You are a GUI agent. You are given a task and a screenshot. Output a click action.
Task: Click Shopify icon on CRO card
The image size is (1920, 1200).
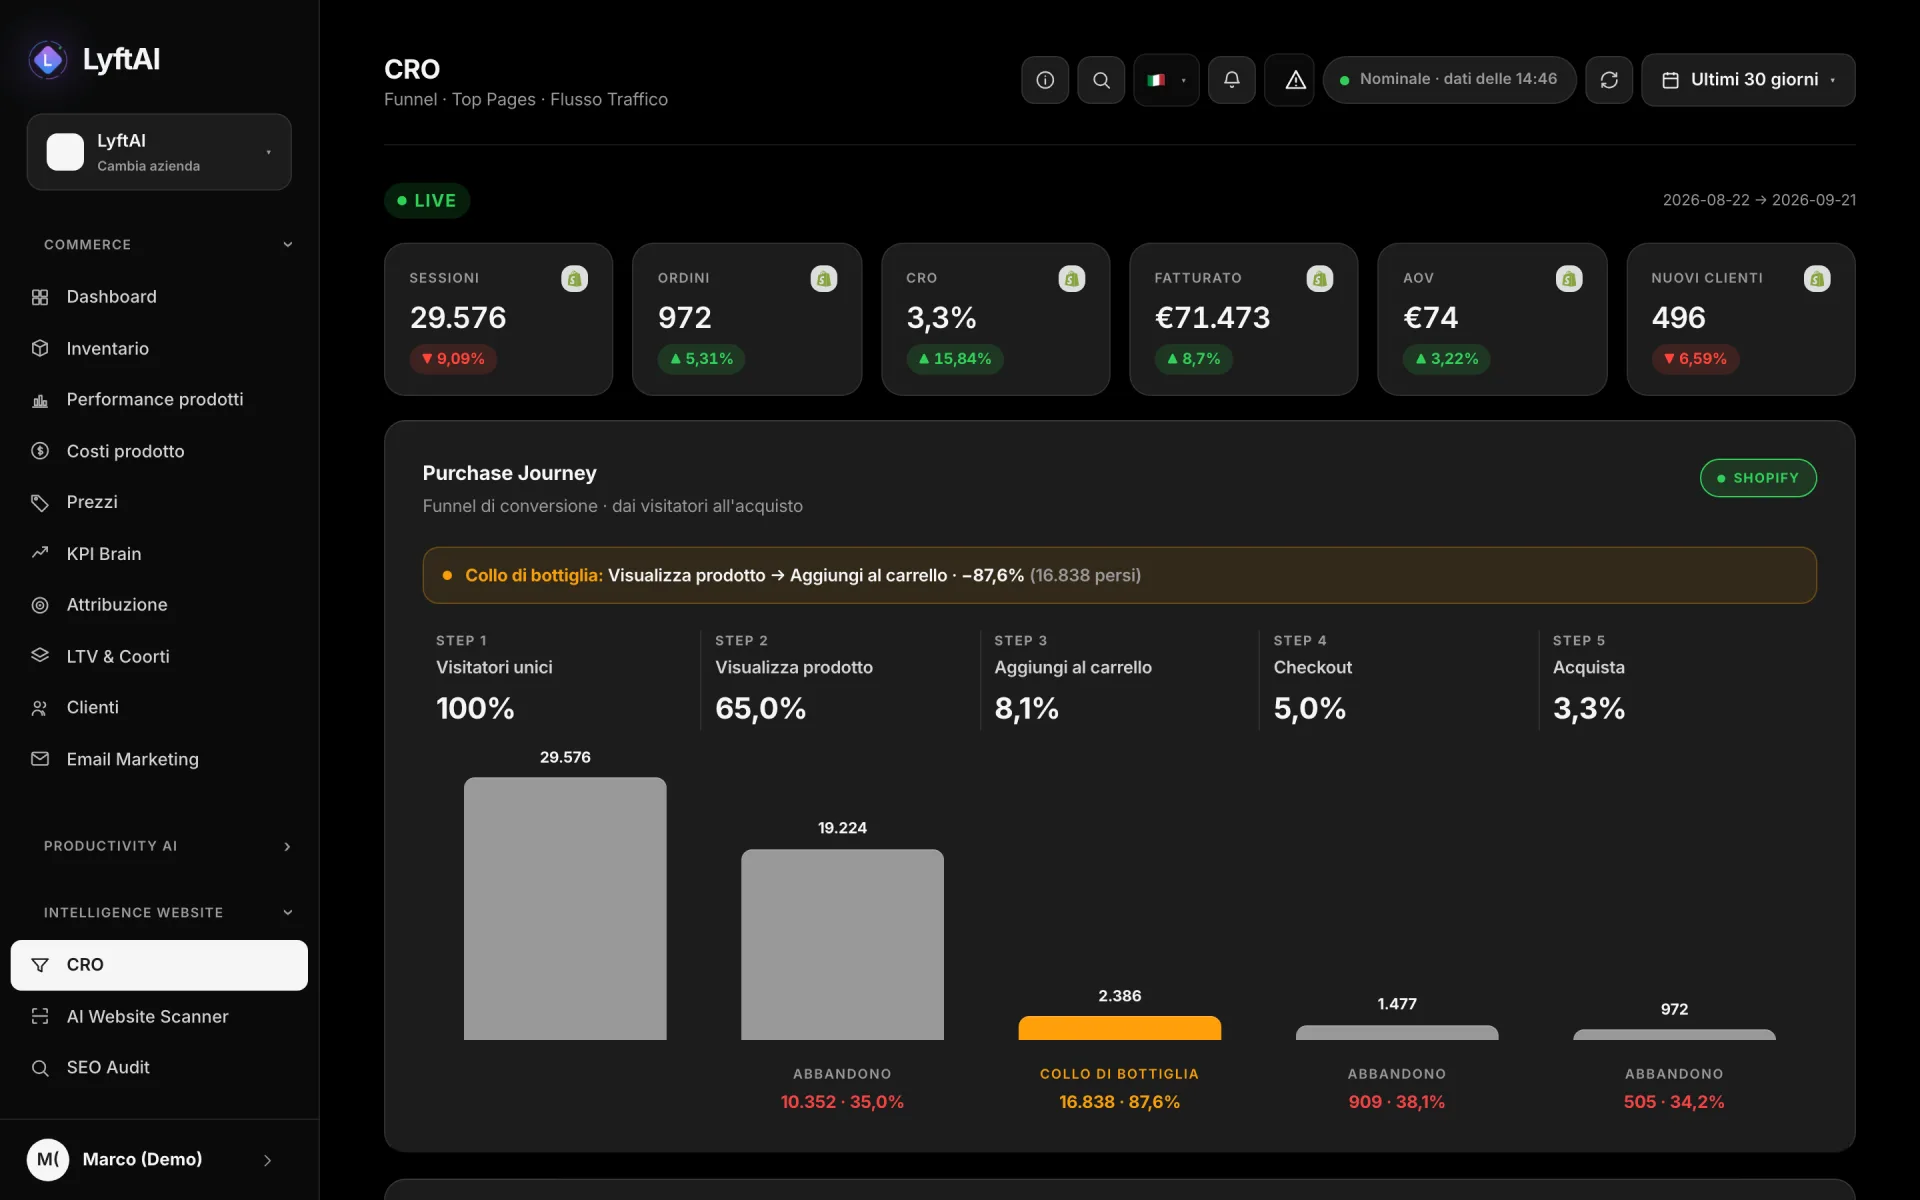[1071, 279]
